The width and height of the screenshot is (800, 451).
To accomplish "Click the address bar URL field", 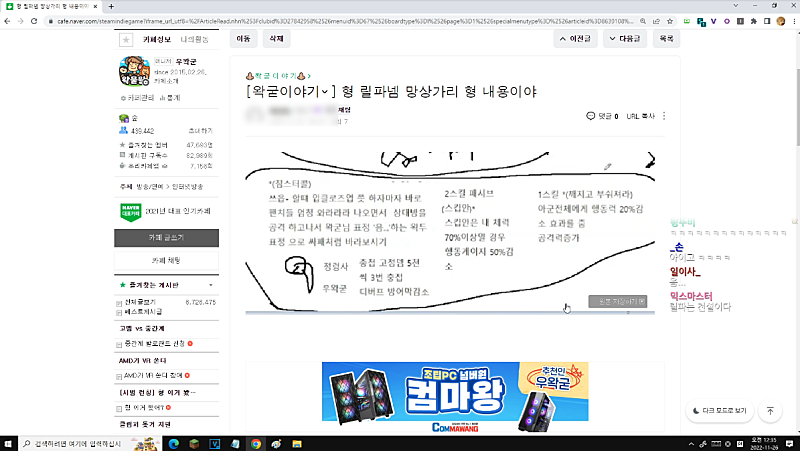I will pos(344,21).
